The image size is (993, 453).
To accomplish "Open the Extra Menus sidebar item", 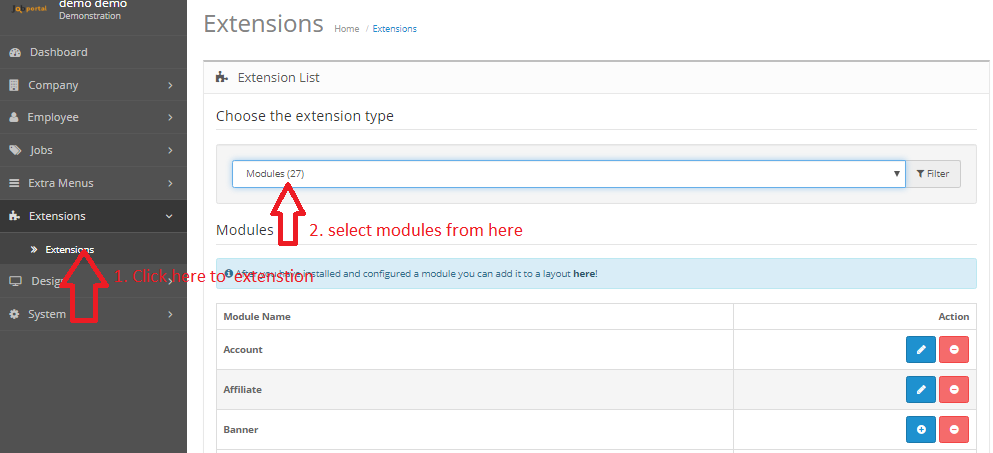I will 92,183.
